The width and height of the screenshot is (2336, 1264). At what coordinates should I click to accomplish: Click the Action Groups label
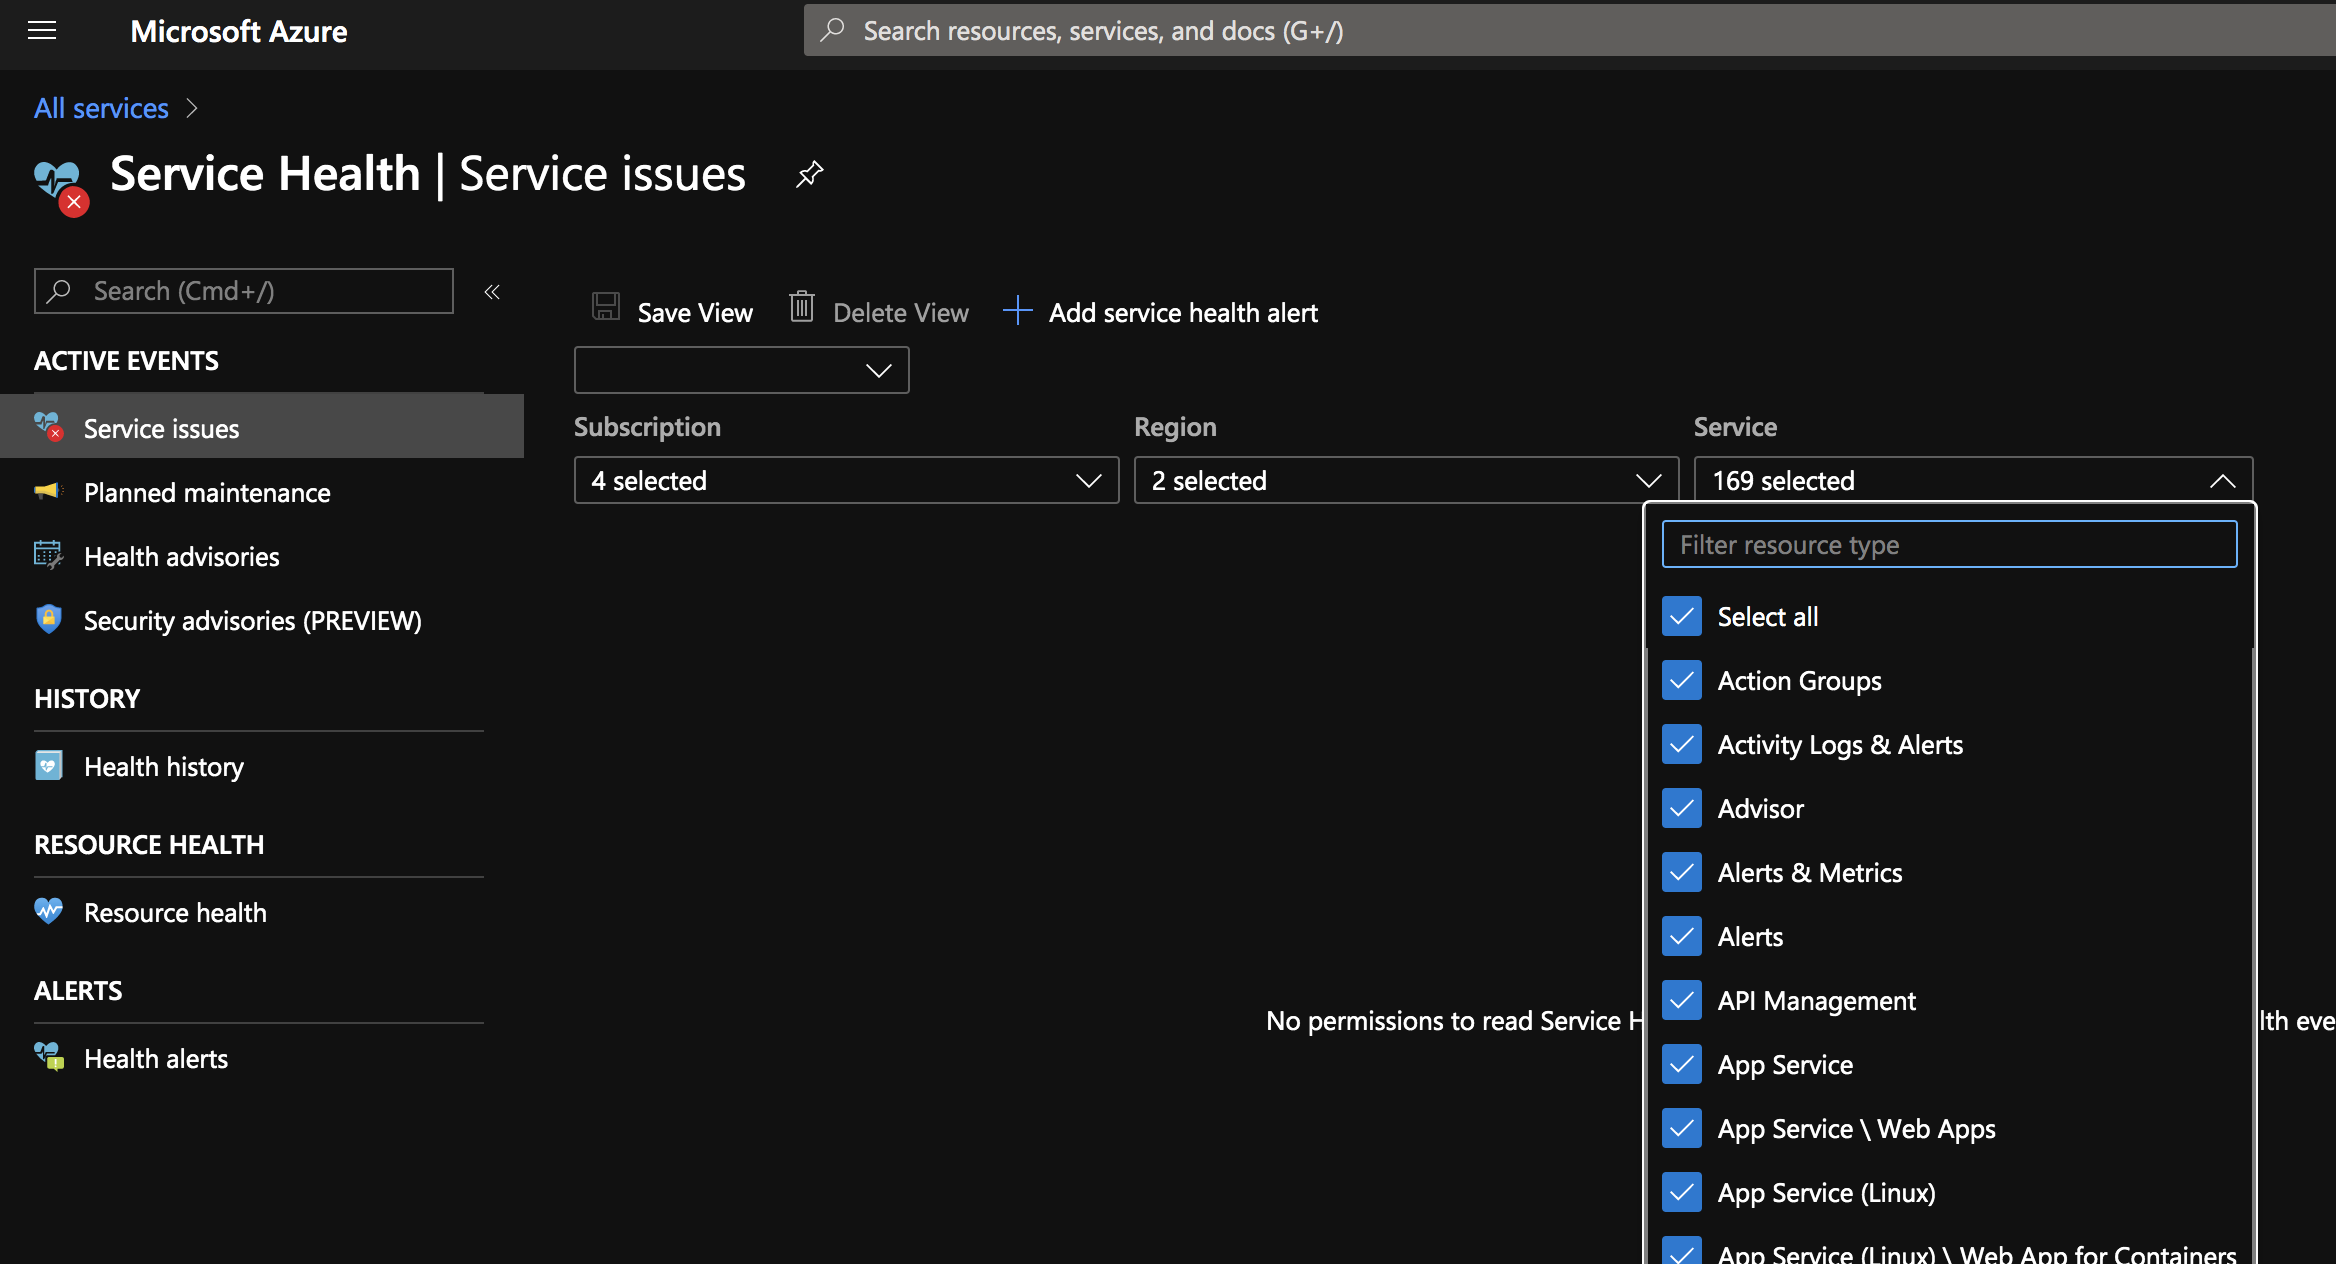click(x=1799, y=680)
